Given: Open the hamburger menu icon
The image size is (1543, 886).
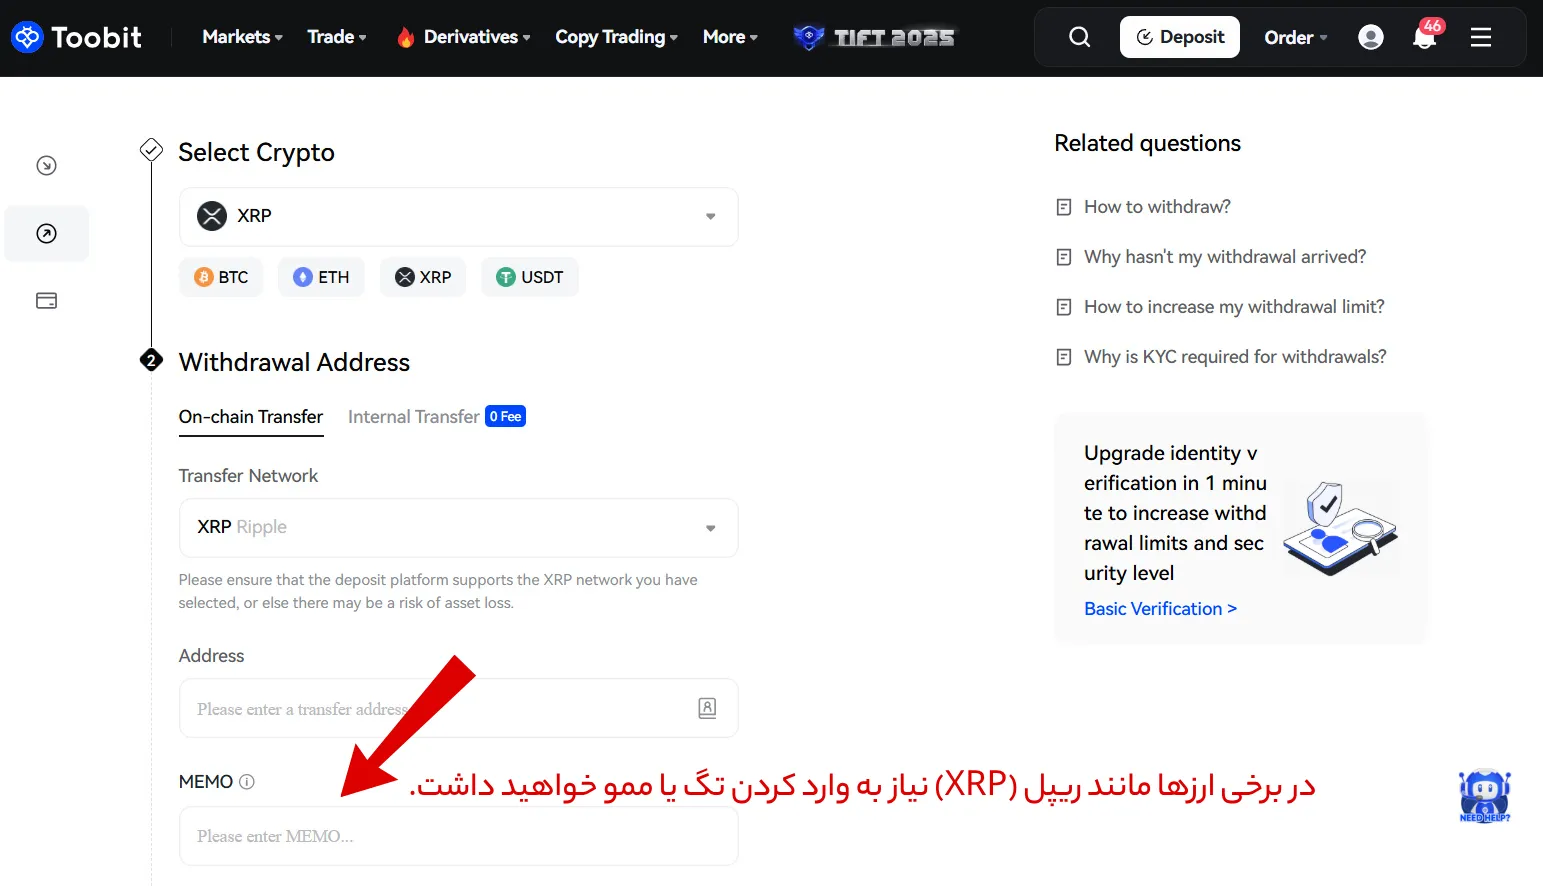Looking at the screenshot, I should 1481,37.
